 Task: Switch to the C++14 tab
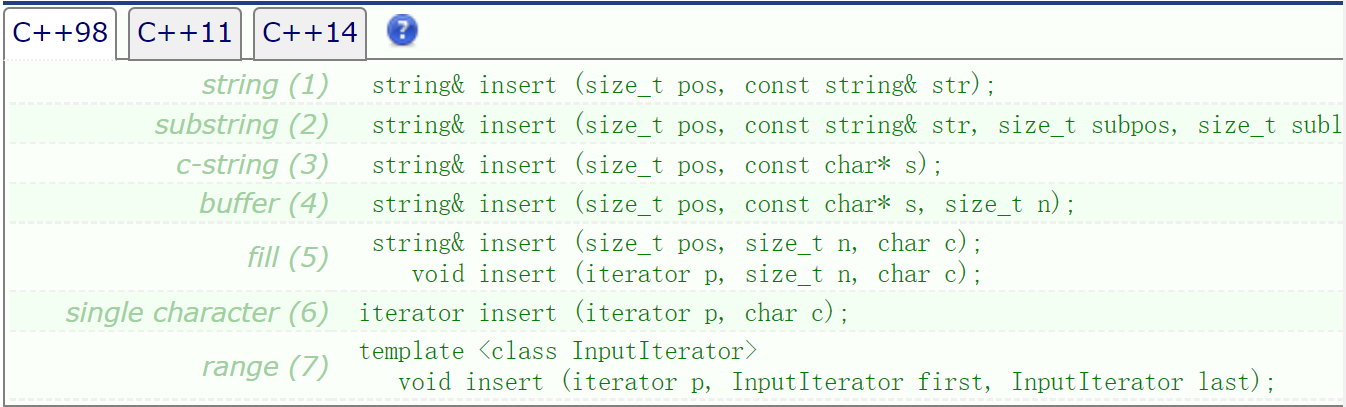click(x=310, y=33)
